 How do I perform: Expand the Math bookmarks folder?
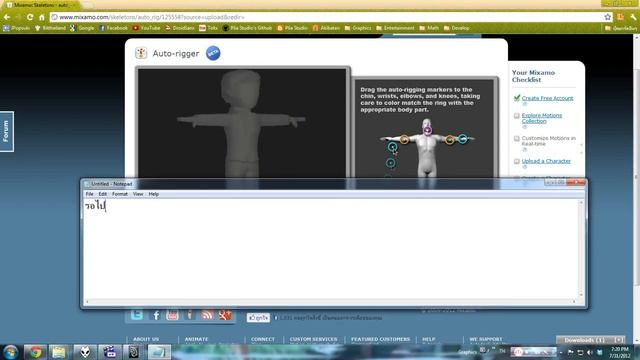[x=429, y=28]
